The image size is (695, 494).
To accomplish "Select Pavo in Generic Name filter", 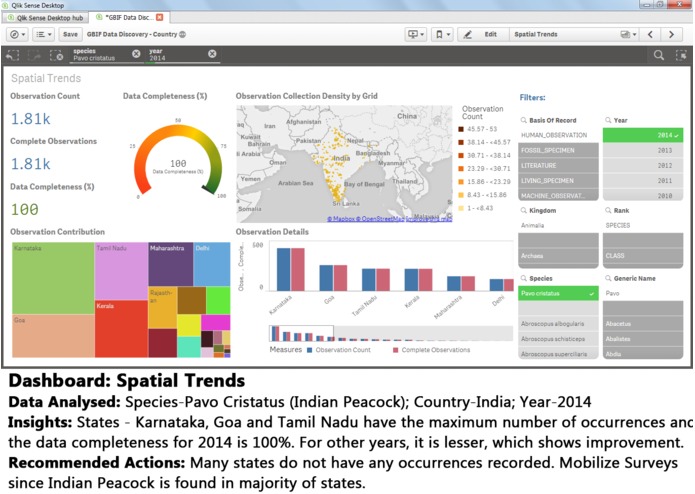I will (x=643, y=293).
